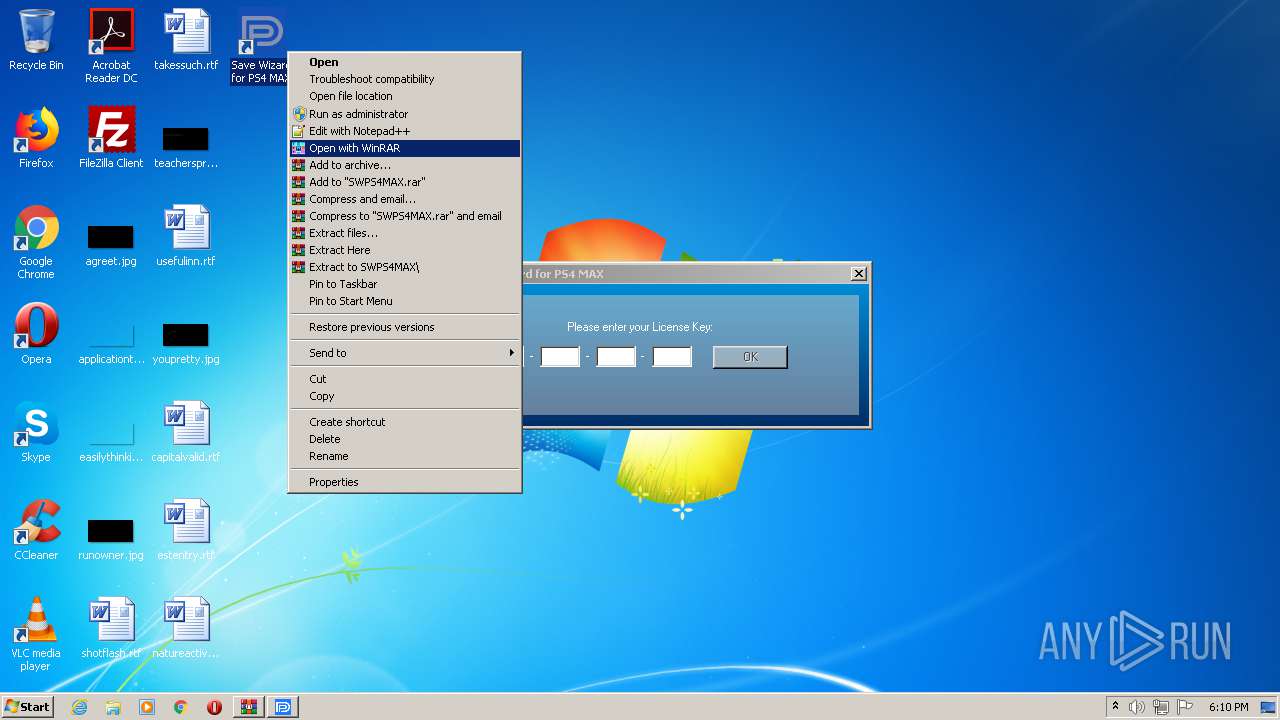This screenshot has height=720, width=1280.
Task: Select Extract Here entry
Action: (x=404, y=250)
